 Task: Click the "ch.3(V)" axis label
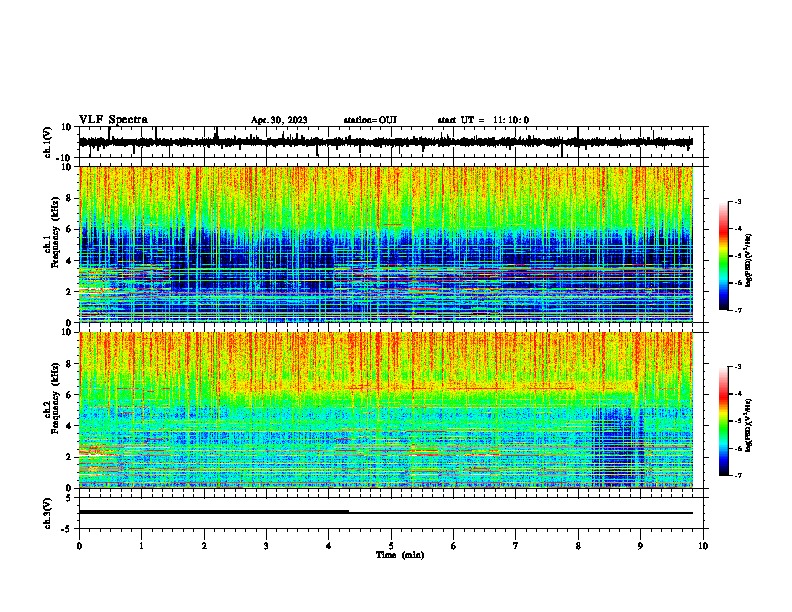(47, 513)
